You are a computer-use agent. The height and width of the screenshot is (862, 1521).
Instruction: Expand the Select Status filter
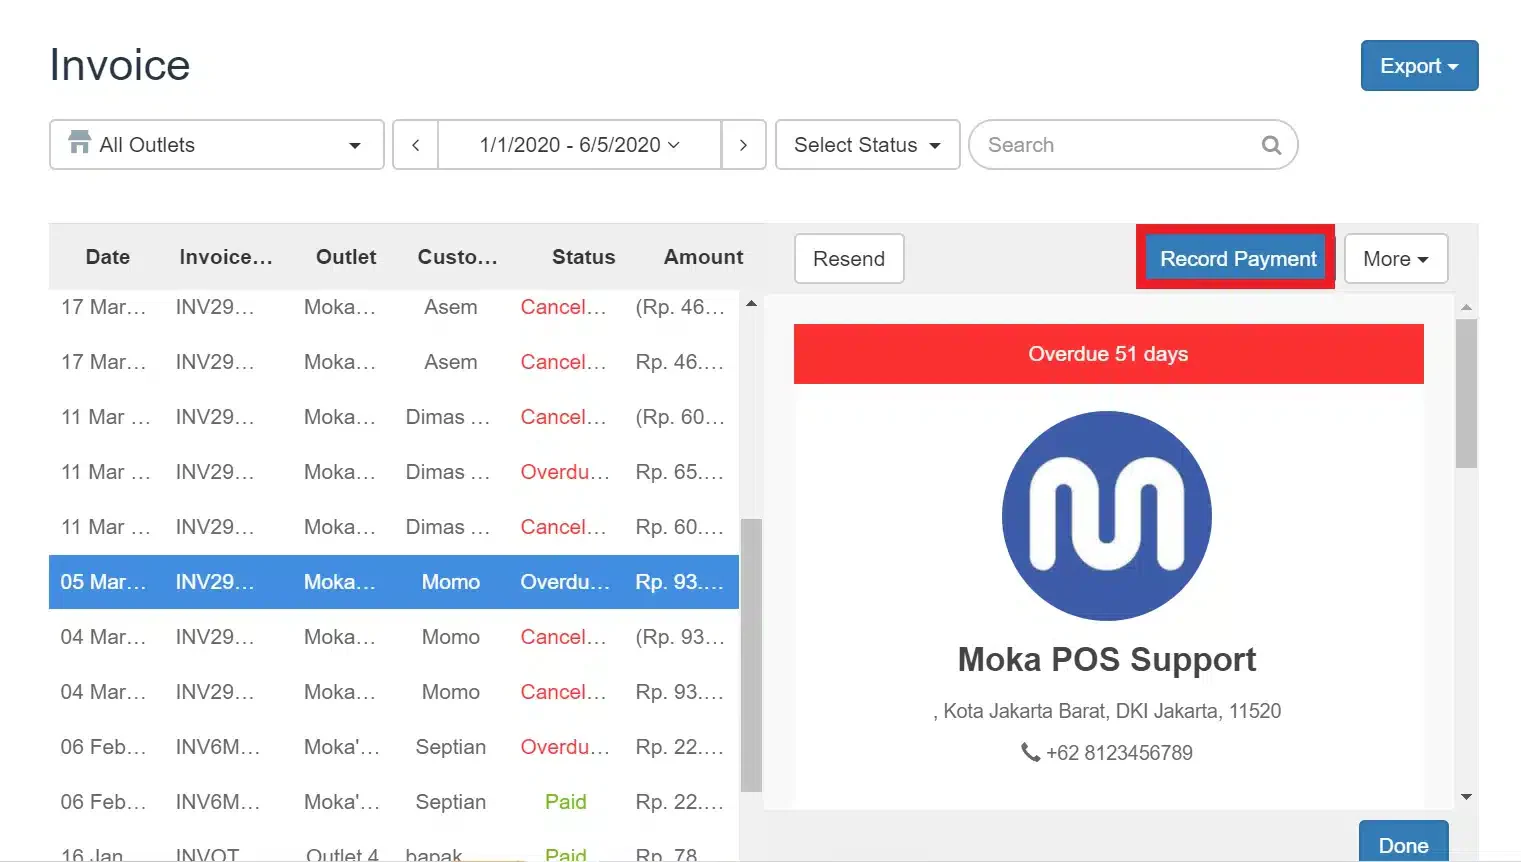868,145
